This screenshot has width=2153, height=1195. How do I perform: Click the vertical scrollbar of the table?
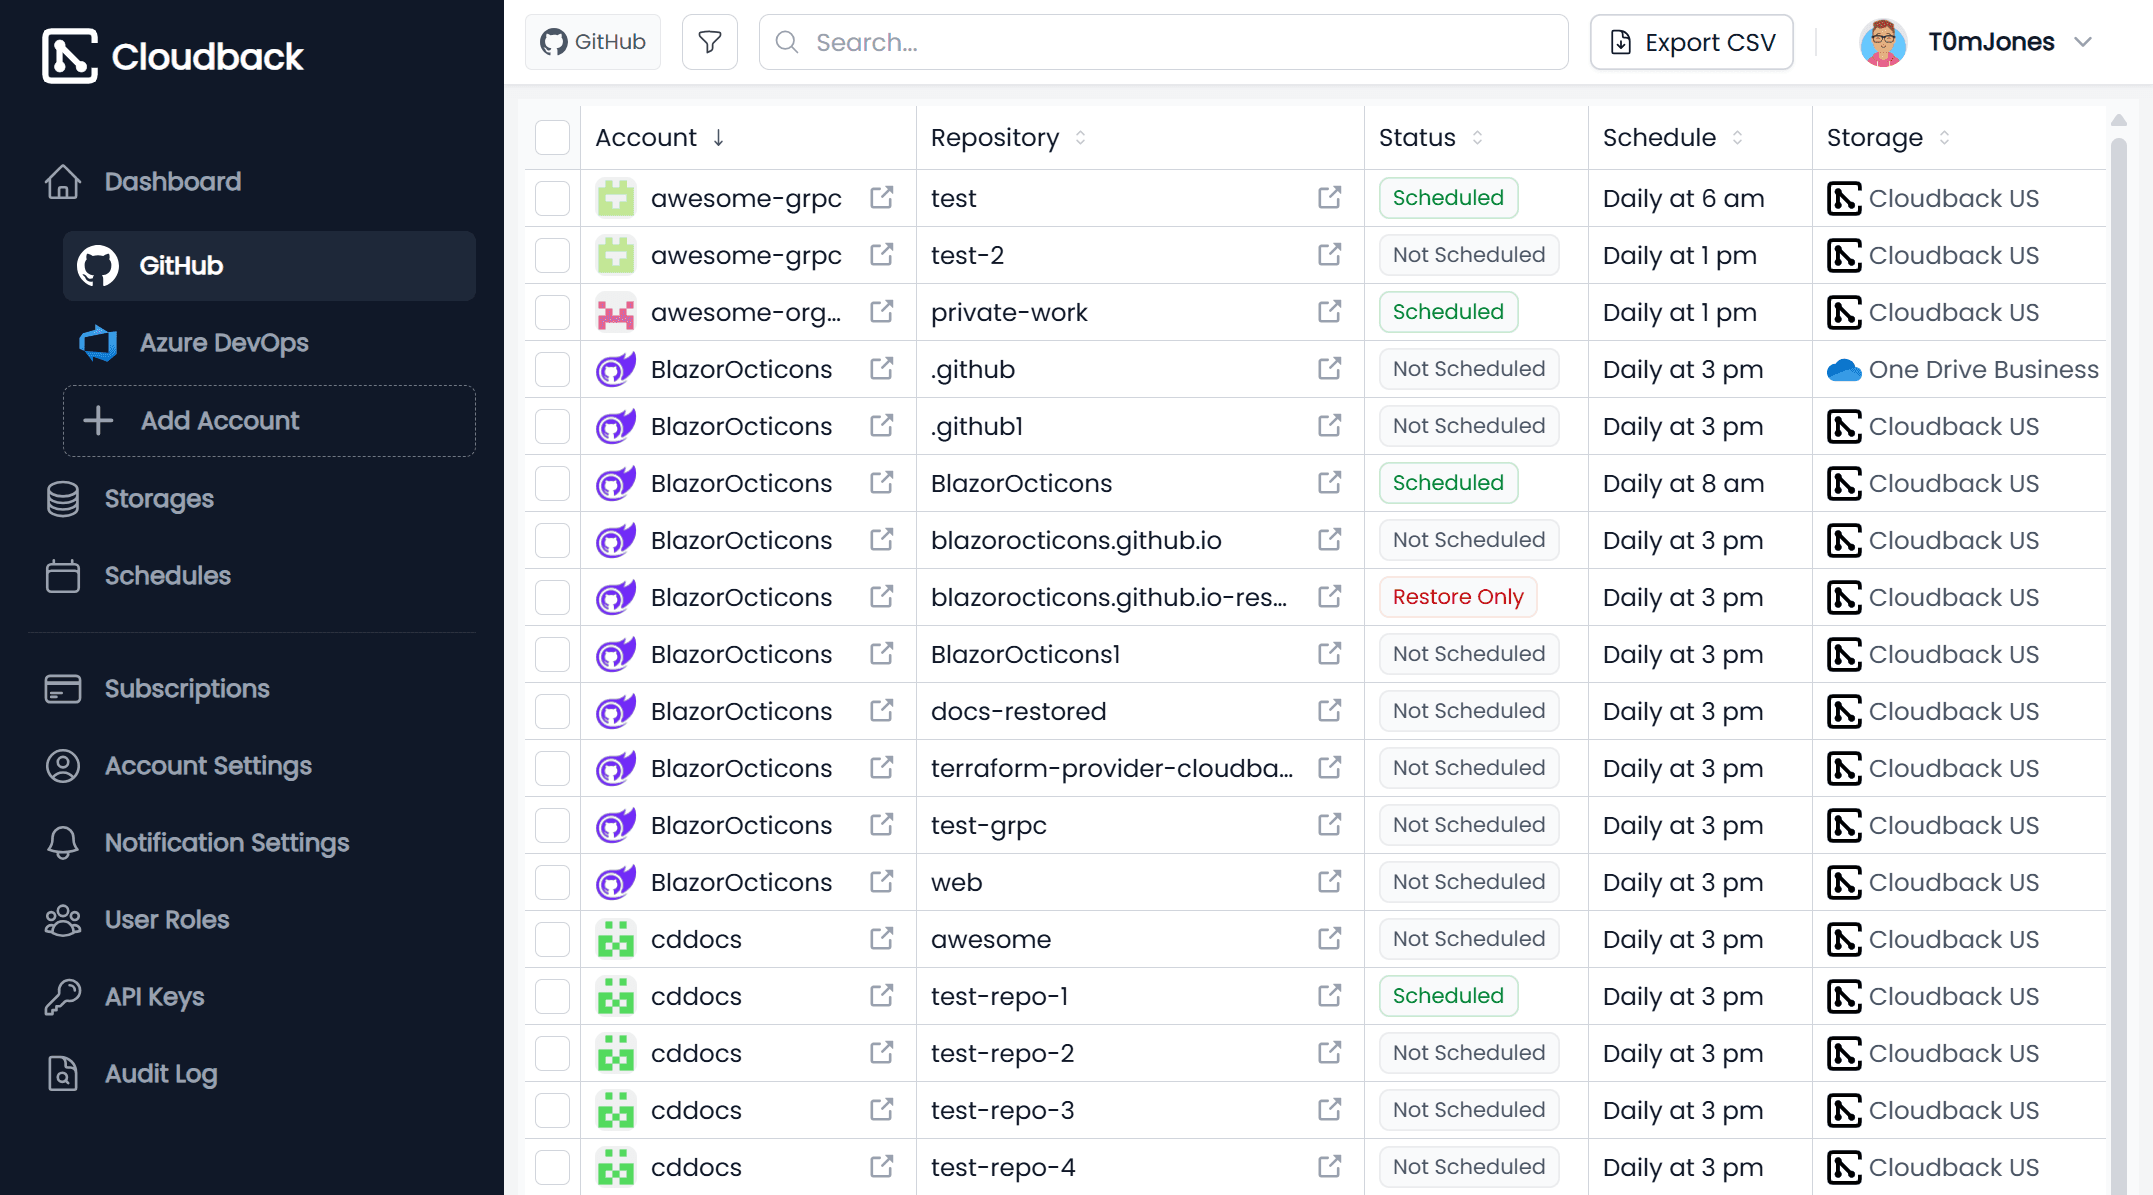(x=2118, y=600)
